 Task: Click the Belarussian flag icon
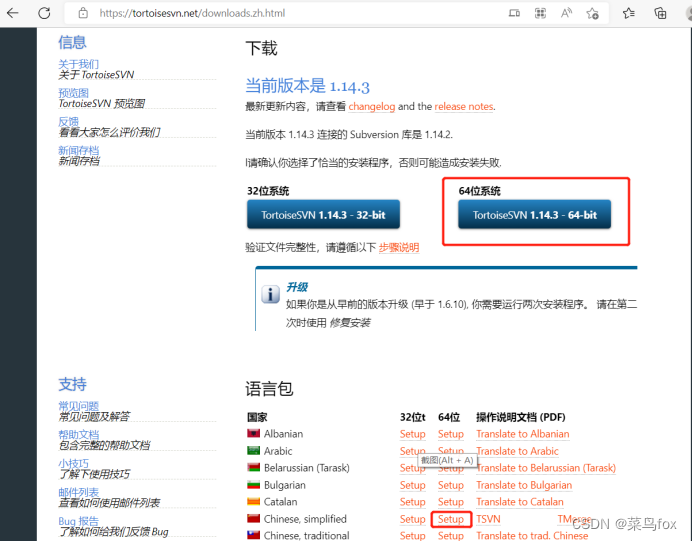253,467
